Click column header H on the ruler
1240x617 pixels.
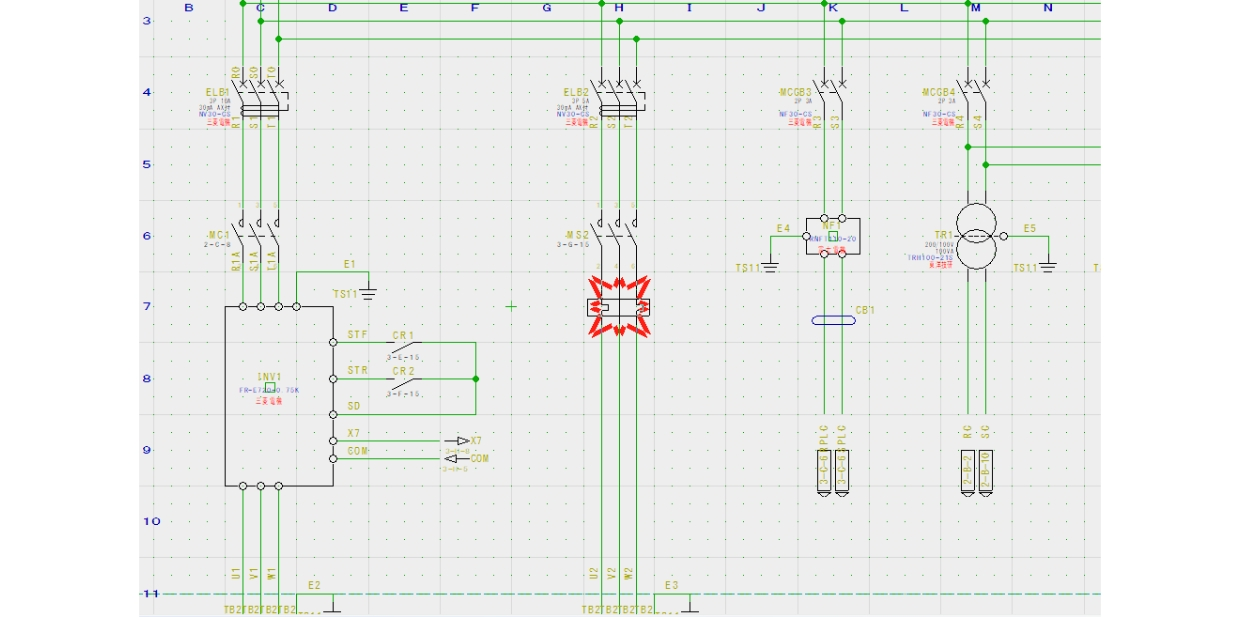click(618, 8)
